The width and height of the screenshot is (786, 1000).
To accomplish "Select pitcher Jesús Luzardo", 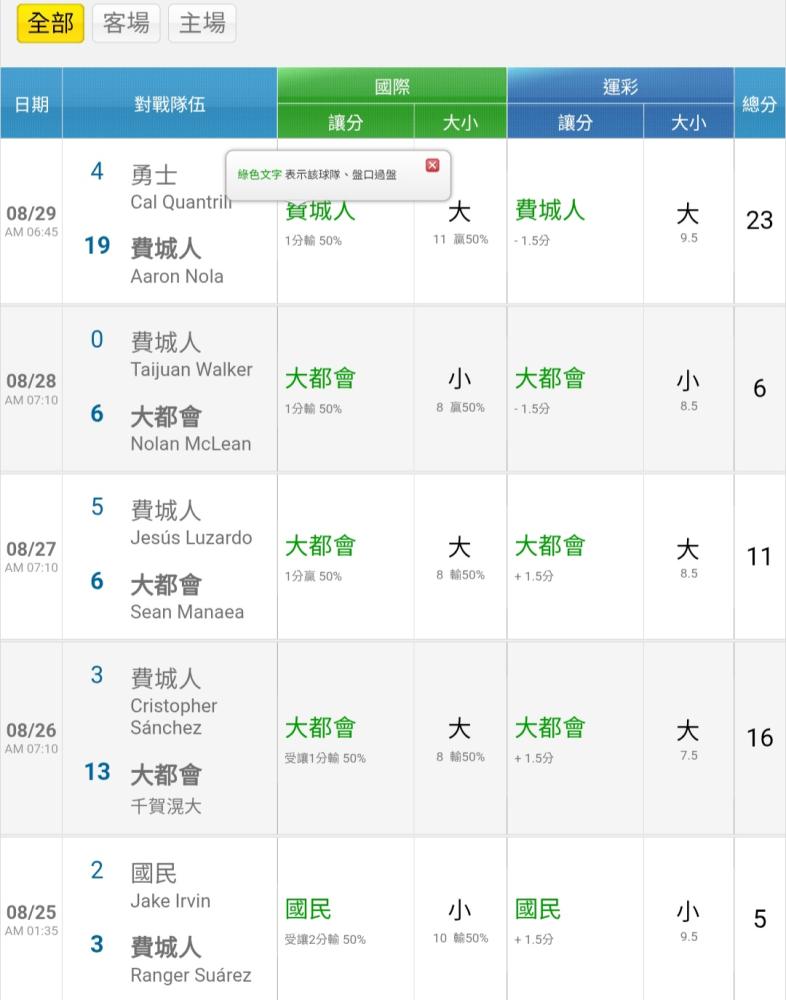I will click(191, 537).
